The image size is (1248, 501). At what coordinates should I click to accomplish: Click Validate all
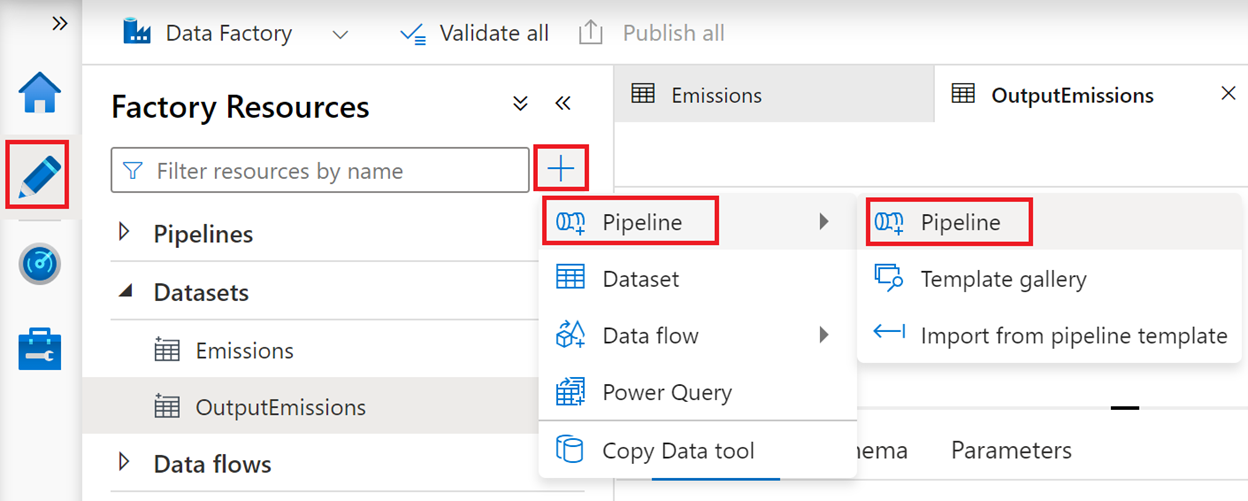click(x=474, y=33)
